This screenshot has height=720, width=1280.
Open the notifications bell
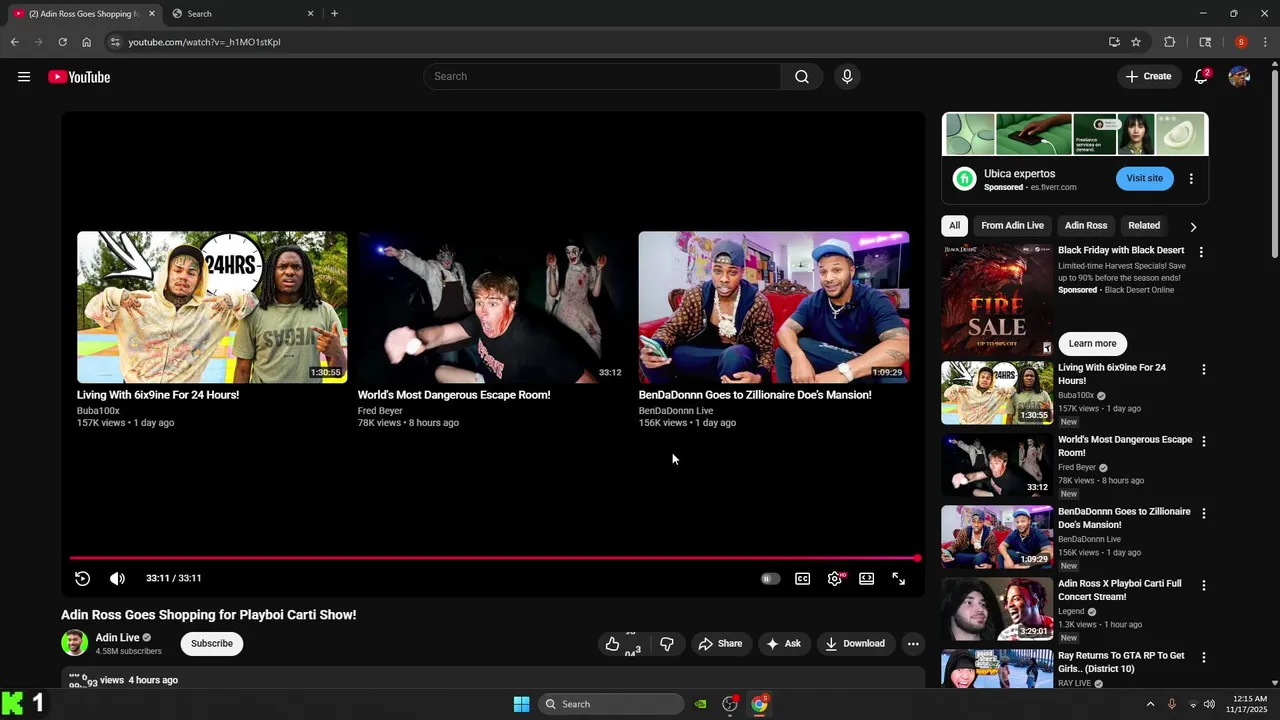[x=1201, y=77]
